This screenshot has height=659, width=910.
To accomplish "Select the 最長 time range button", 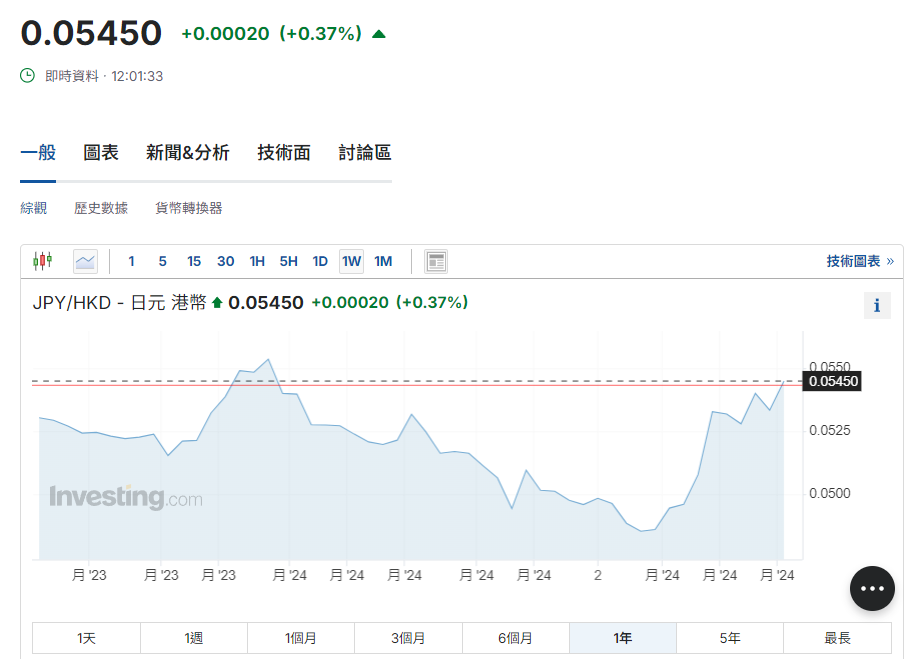I will (837, 638).
